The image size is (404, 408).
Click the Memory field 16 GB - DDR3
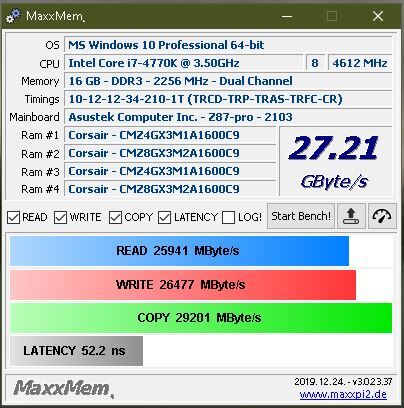[228, 81]
